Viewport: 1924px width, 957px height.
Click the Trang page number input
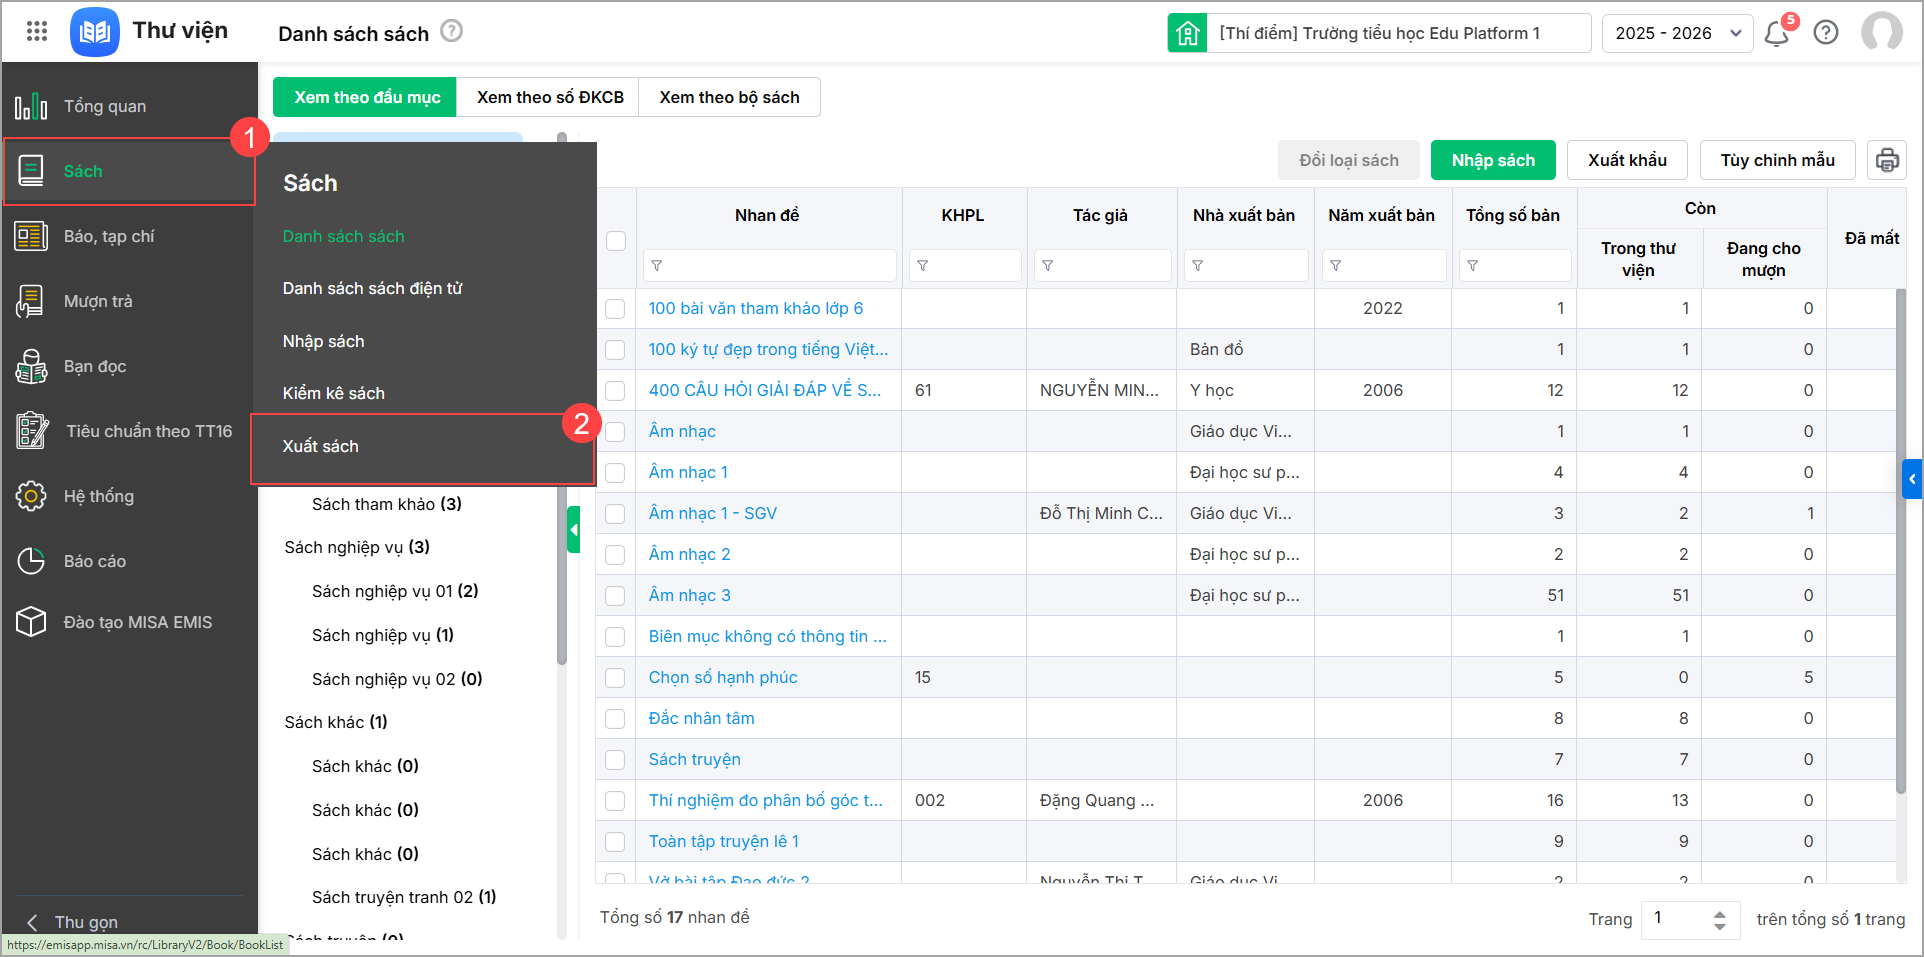point(1677,919)
